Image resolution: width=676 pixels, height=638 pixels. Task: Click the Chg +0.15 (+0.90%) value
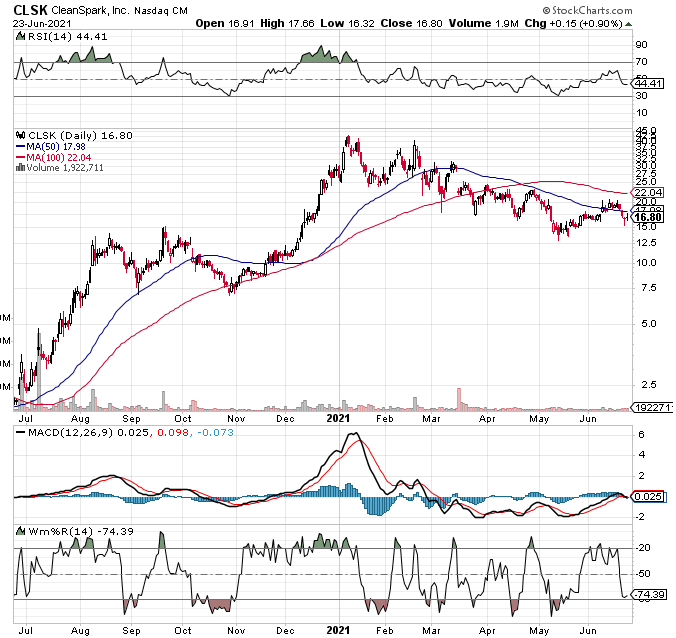click(573, 23)
